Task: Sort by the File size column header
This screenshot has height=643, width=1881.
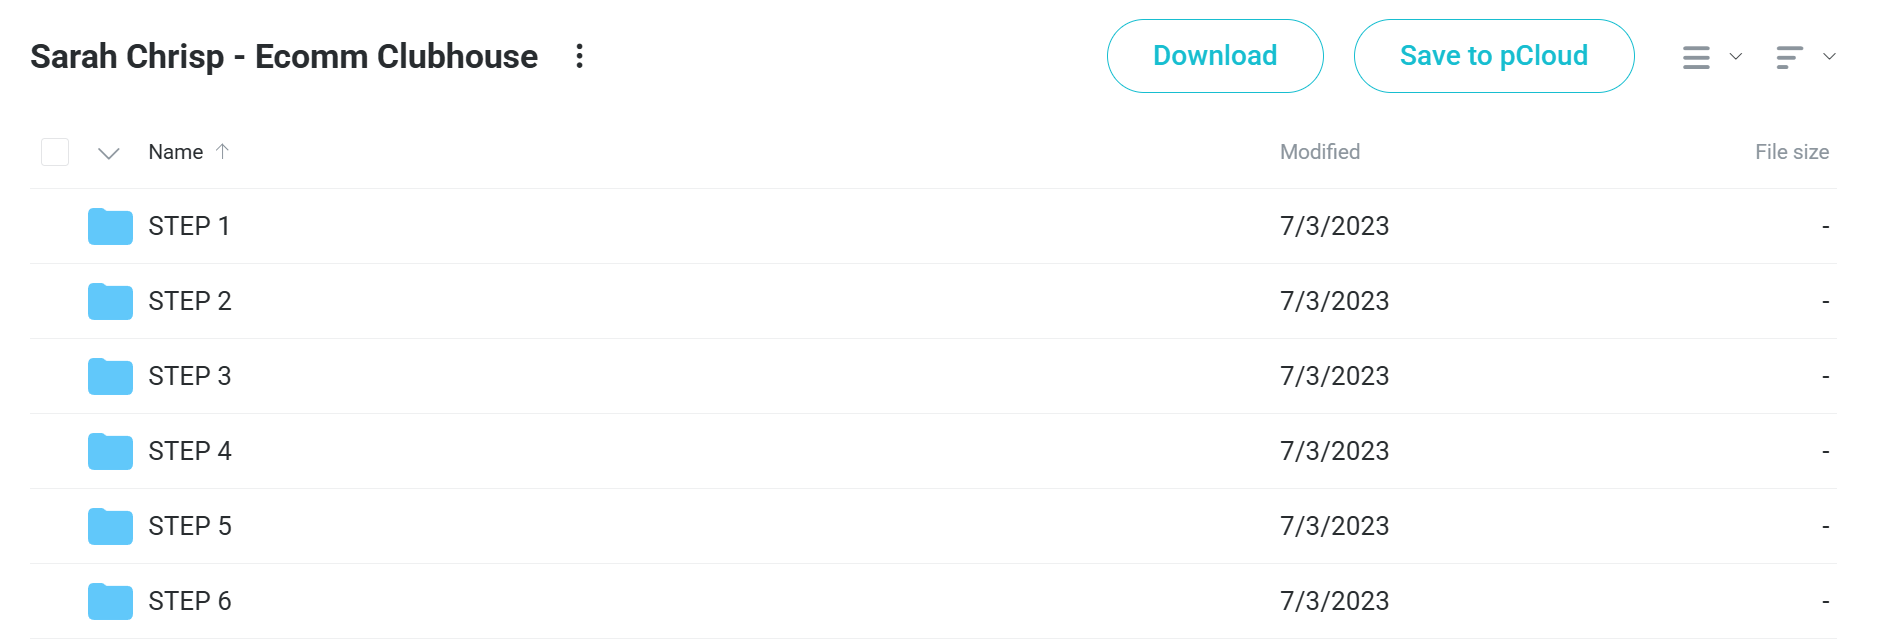Action: pyautogui.click(x=1792, y=152)
